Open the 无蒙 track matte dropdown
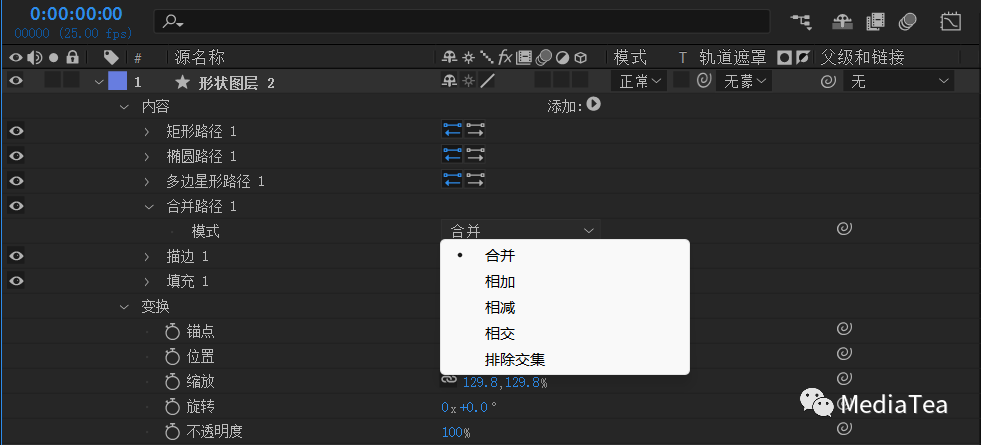This screenshot has height=445, width=981. (x=744, y=81)
